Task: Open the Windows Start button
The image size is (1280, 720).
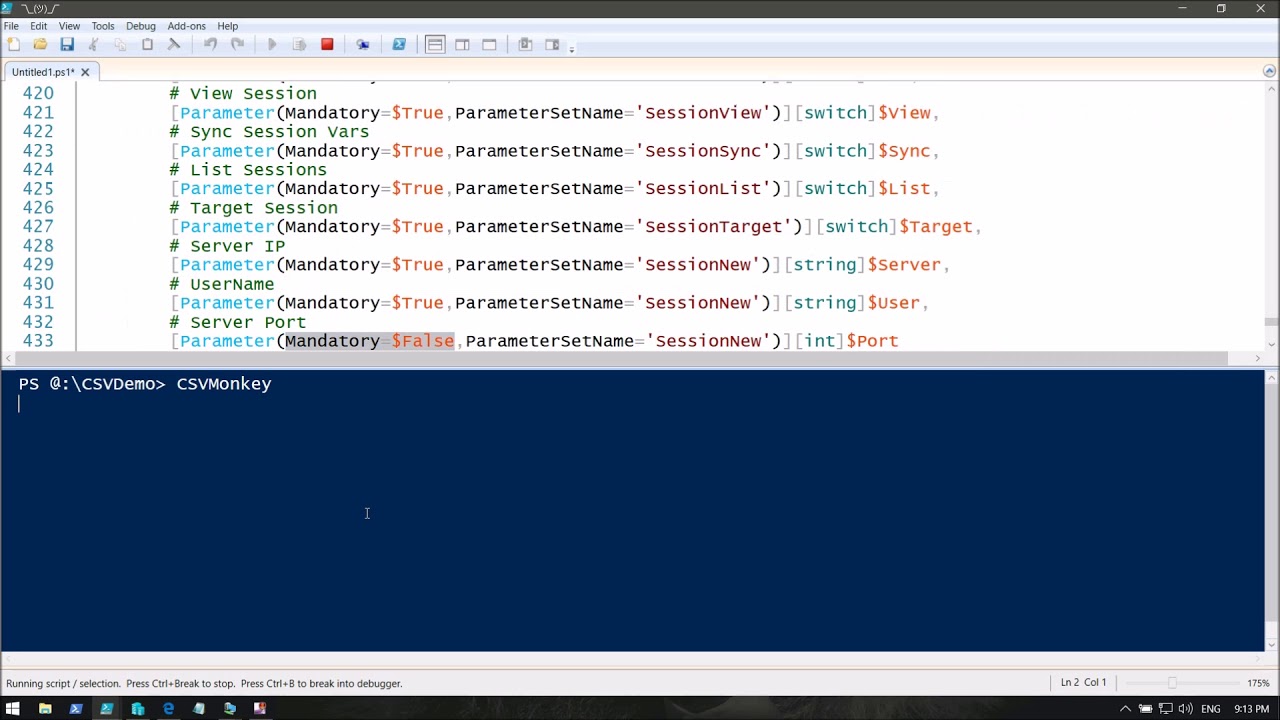Action: pos(12,709)
